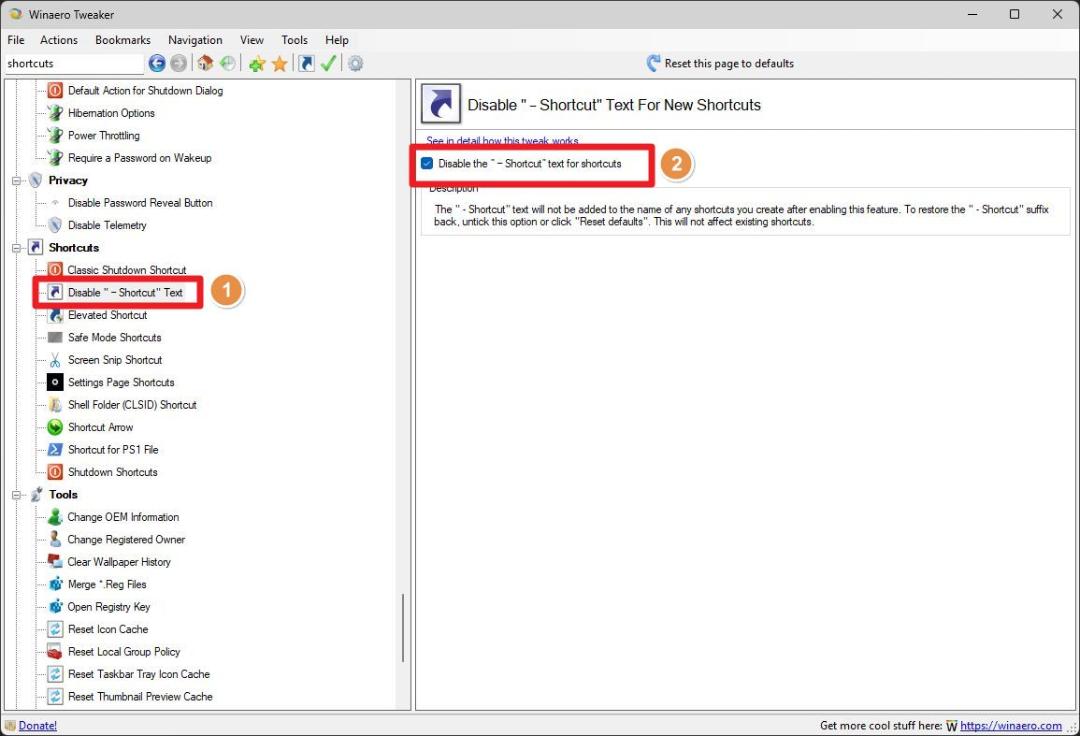This screenshot has width=1080, height=736.
Task: Click the blue Back navigation arrow
Action: 157,63
